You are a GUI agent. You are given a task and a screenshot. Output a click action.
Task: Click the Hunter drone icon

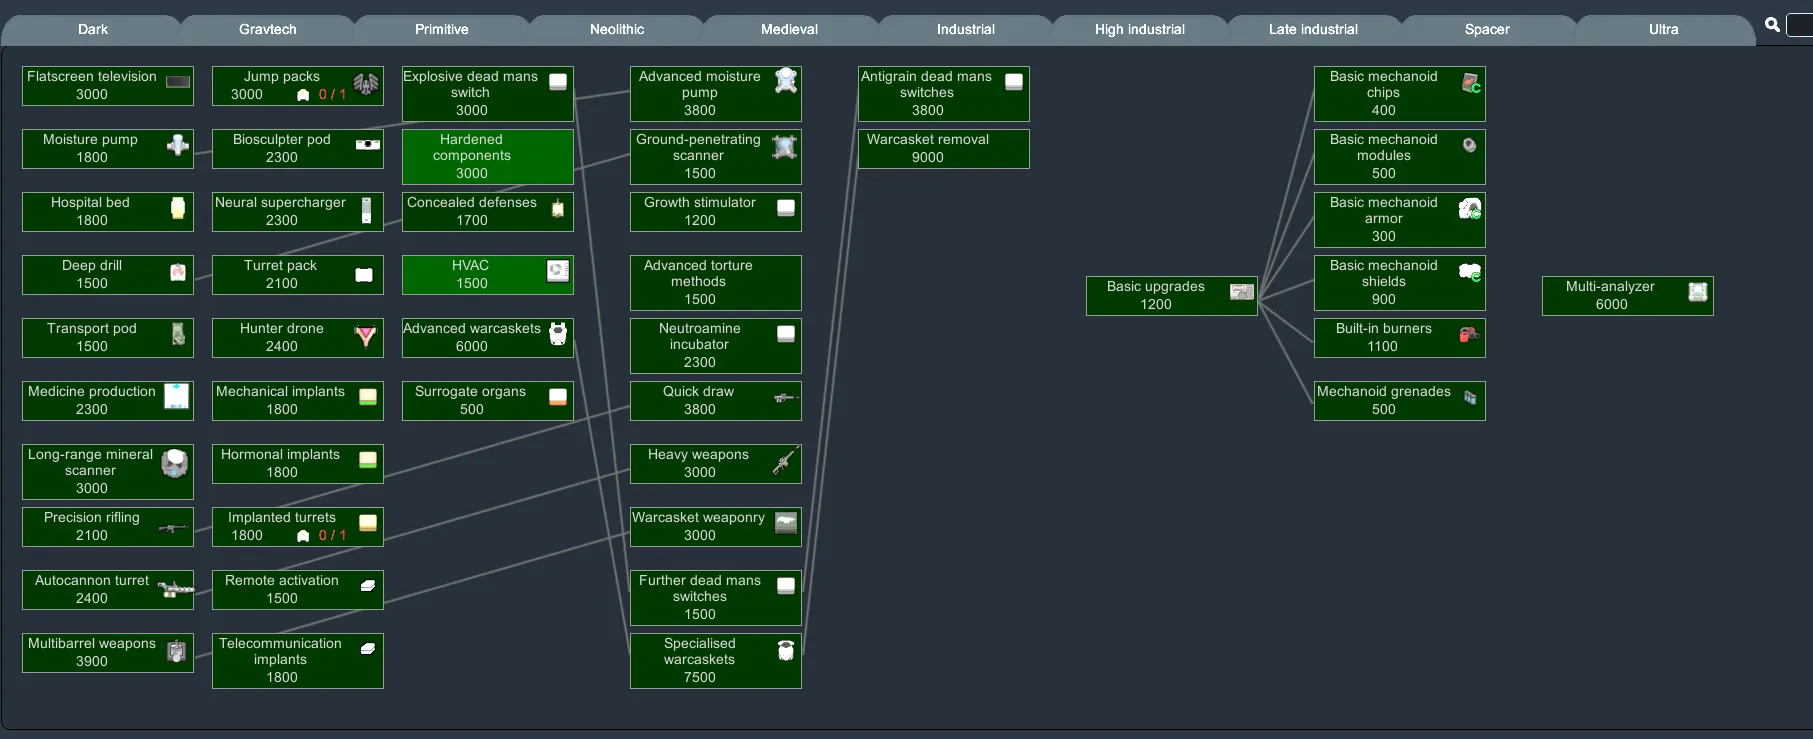(x=366, y=337)
